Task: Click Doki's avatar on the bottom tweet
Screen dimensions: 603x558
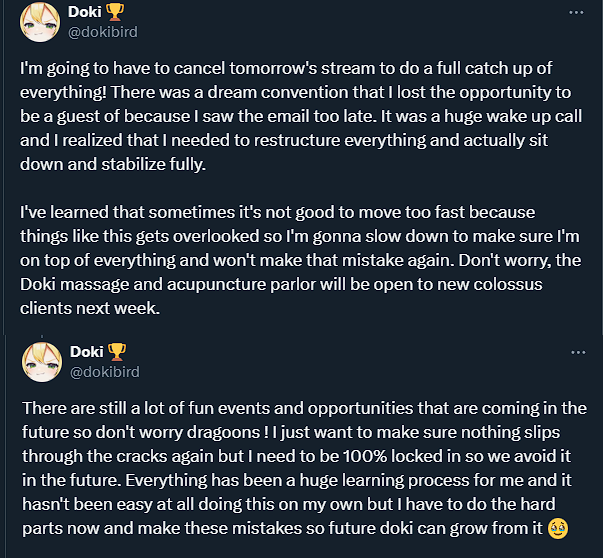Action: (x=37, y=364)
